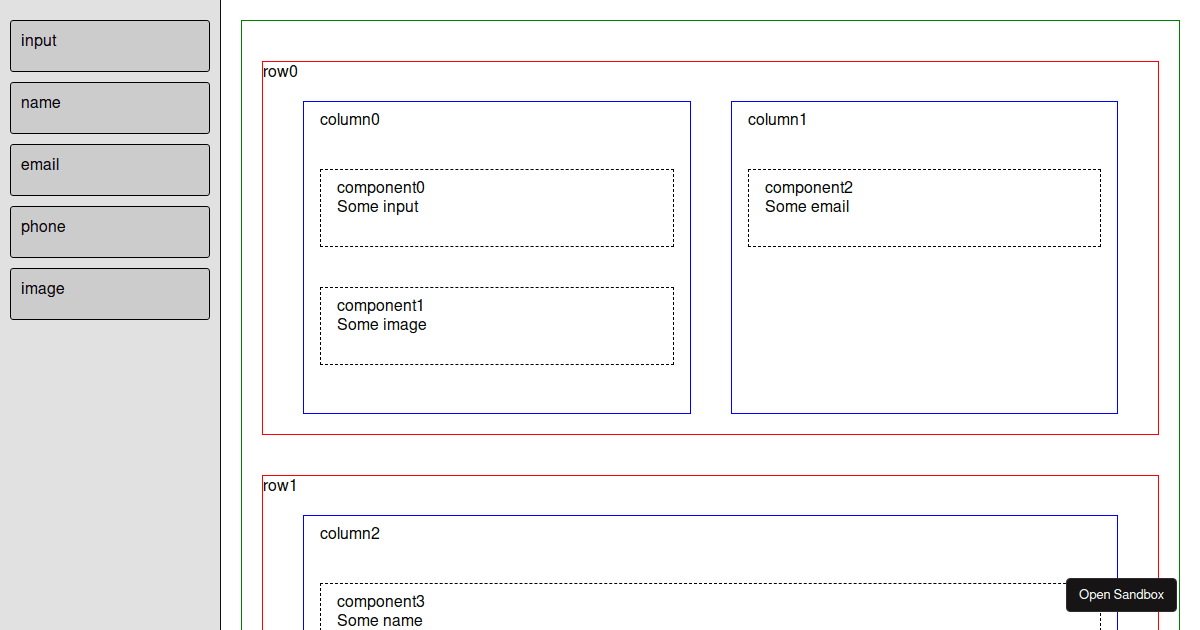Image resolution: width=1200 pixels, height=630 pixels.
Task: Select the image element in the sidebar
Action: tap(109, 293)
